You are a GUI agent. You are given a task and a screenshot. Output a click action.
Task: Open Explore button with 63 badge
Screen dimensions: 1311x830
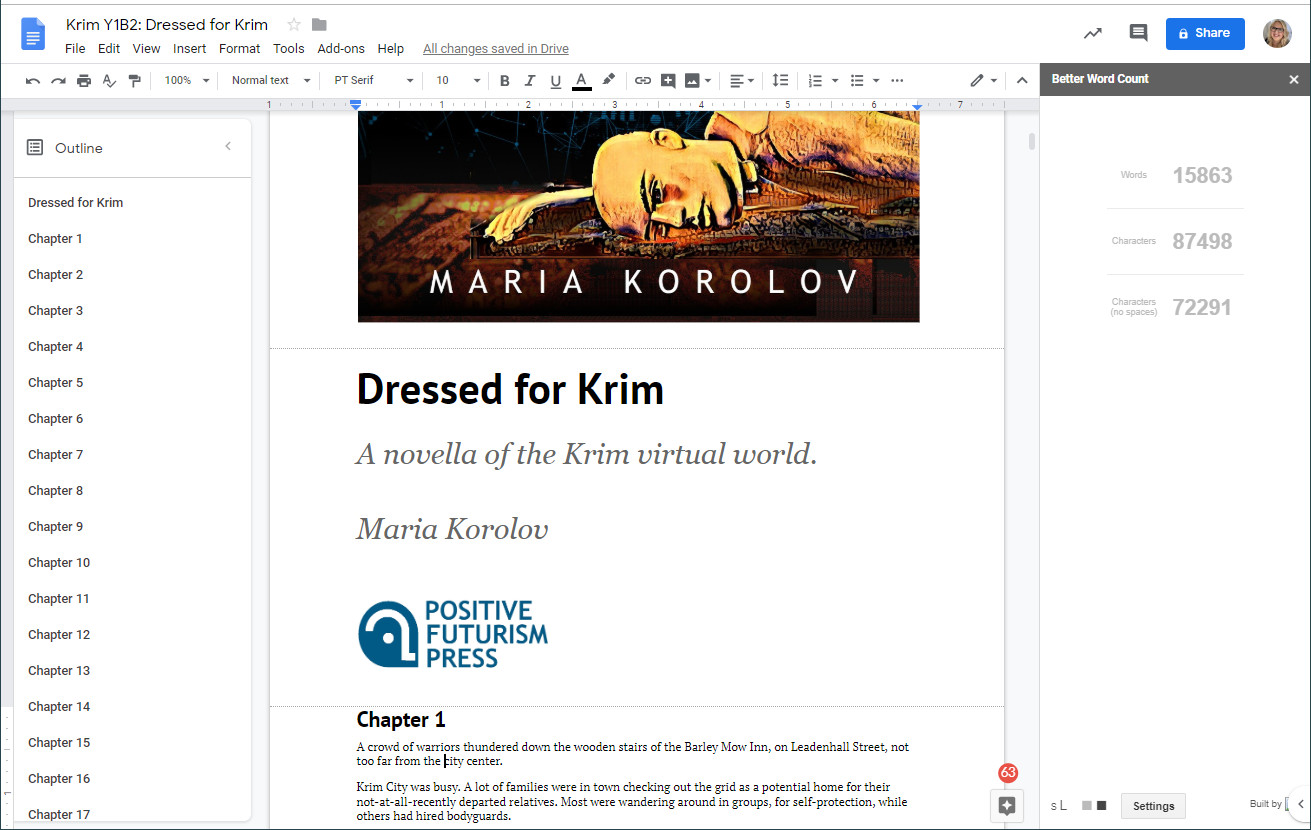pyautogui.click(x=1007, y=806)
